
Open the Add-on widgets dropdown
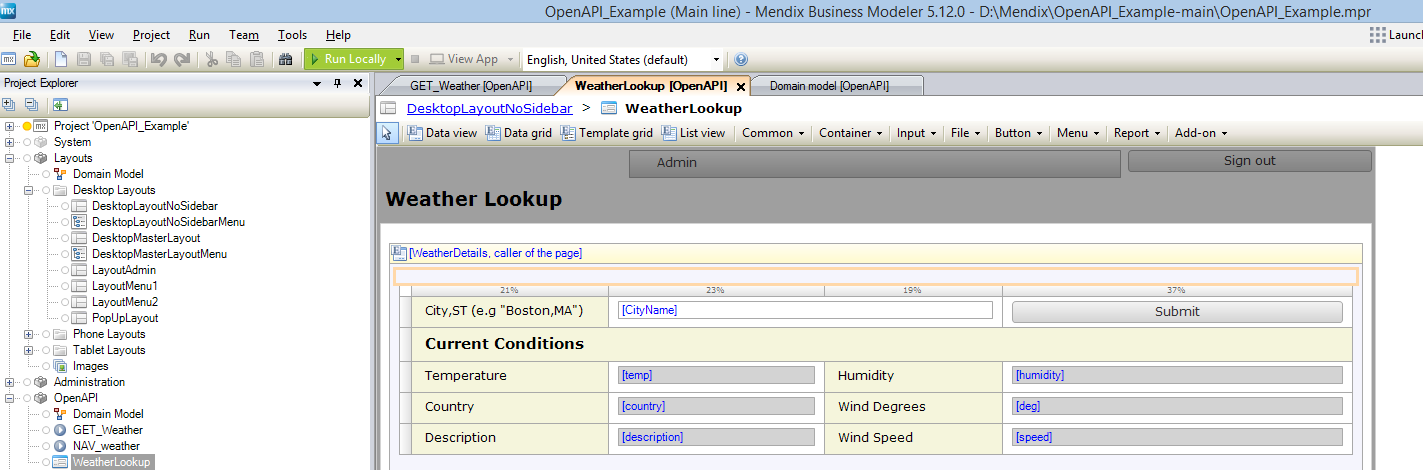(1200, 133)
